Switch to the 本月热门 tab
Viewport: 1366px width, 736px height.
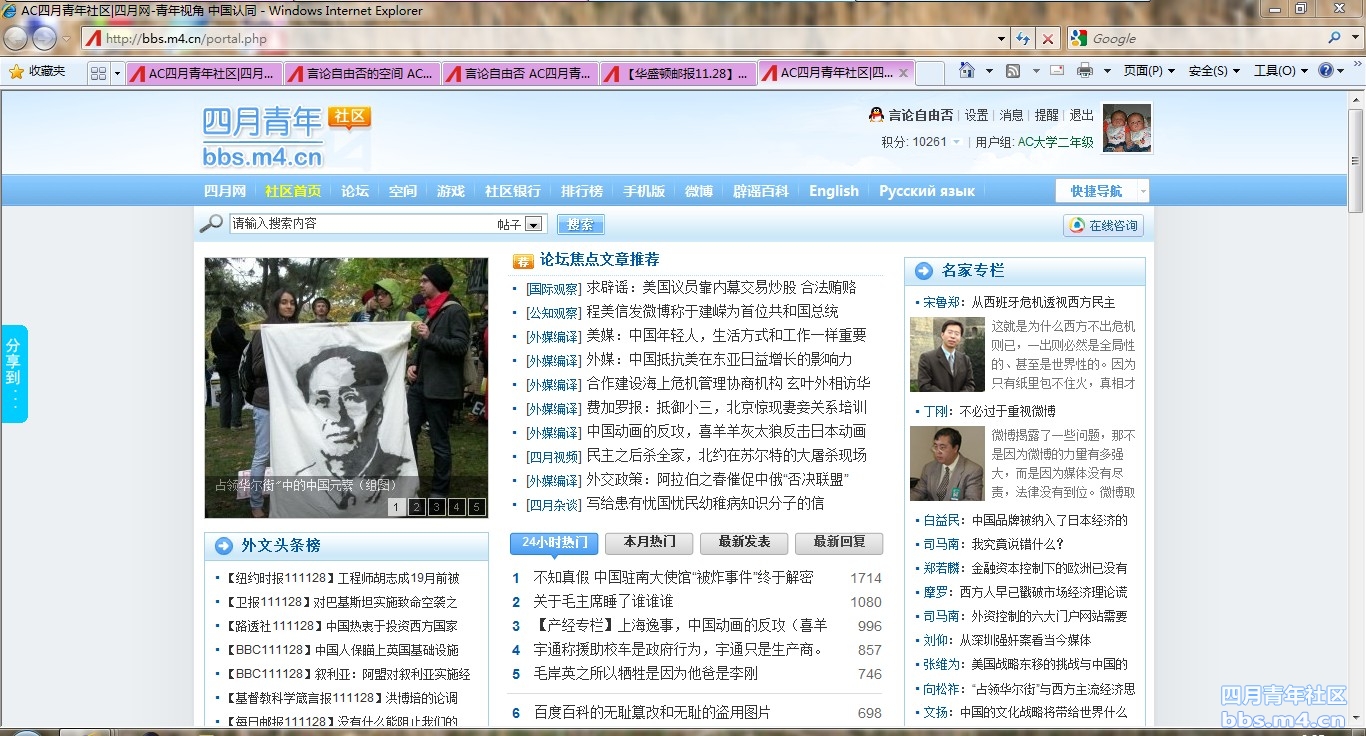click(x=649, y=542)
